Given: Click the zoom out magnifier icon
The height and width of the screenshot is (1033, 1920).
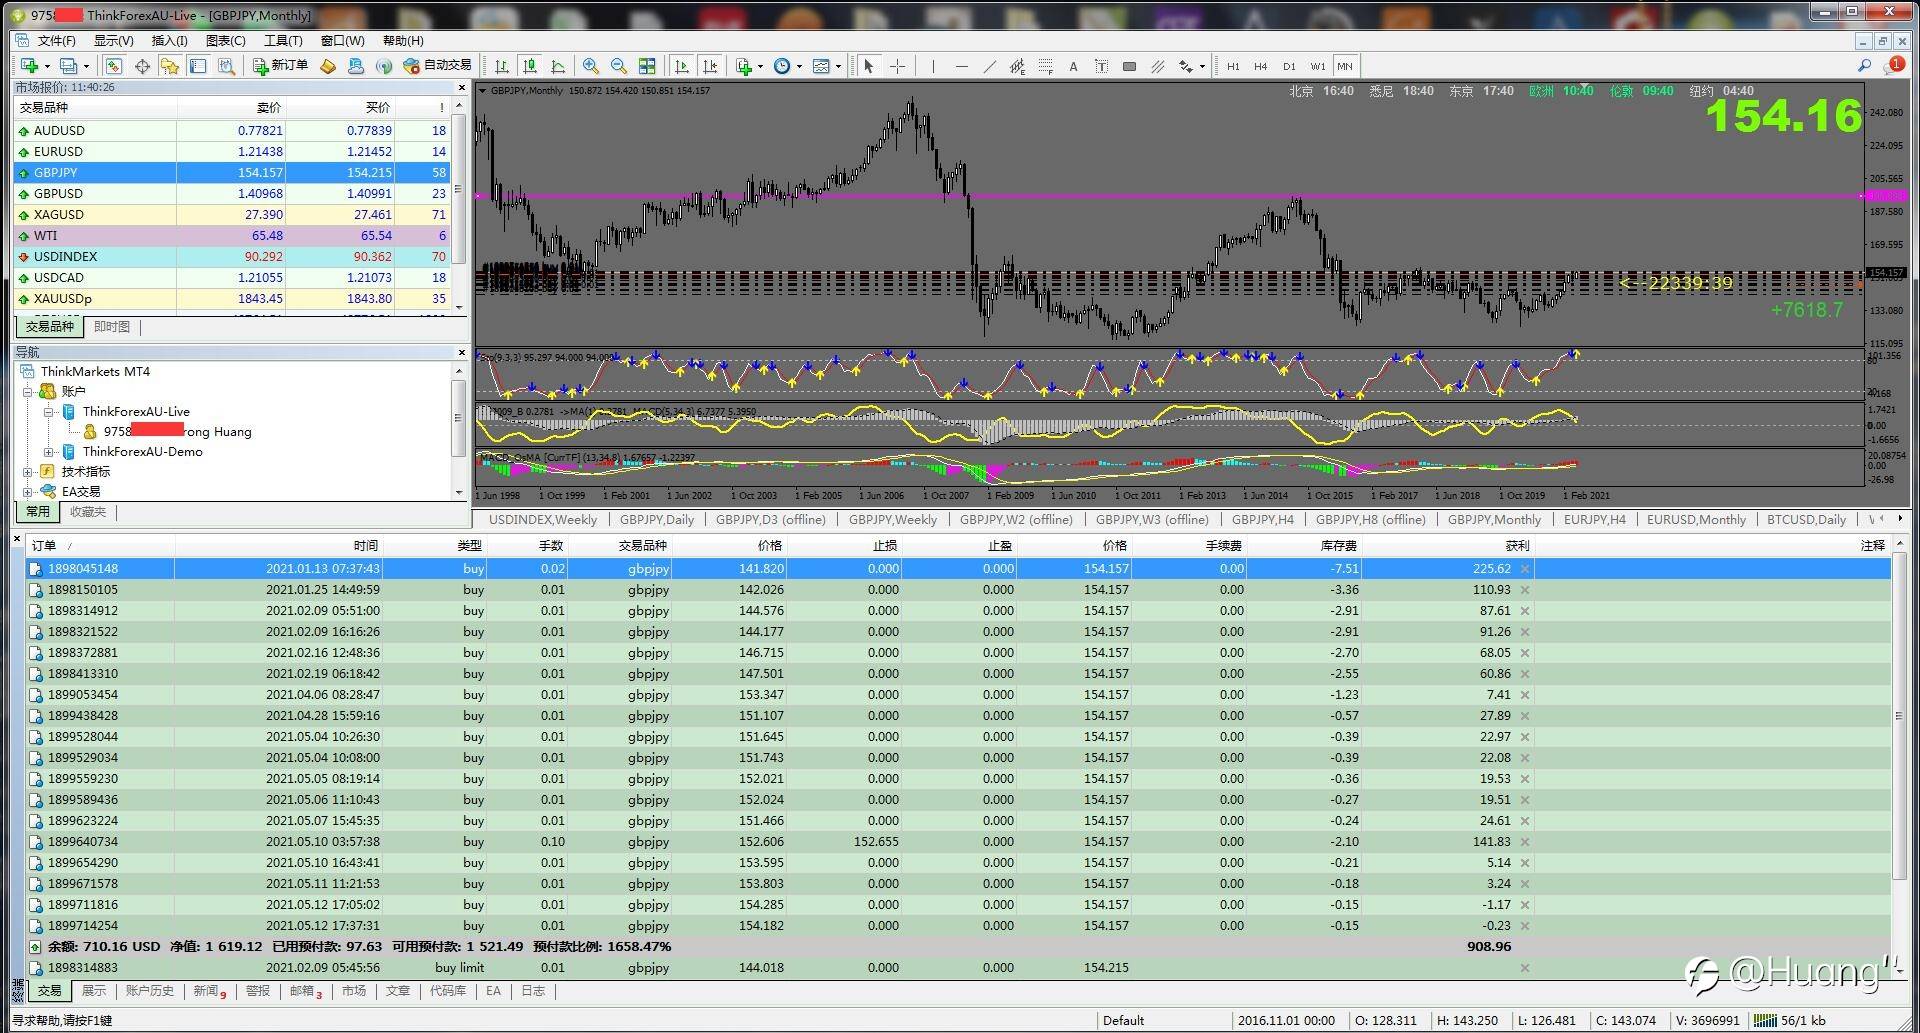Looking at the screenshot, I should (619, 66).
